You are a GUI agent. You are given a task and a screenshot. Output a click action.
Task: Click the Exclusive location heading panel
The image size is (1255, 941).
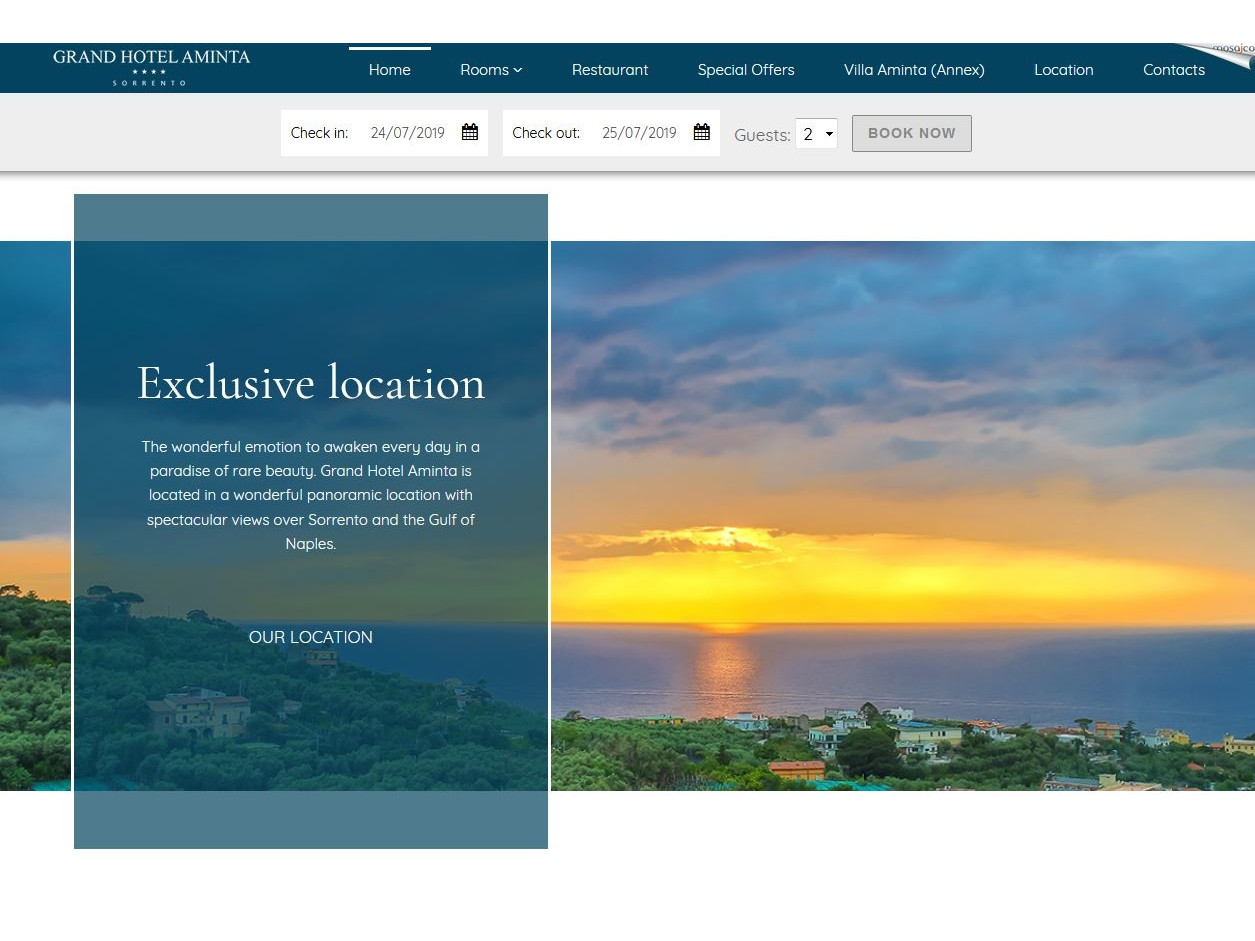click(x=310, y=383)
